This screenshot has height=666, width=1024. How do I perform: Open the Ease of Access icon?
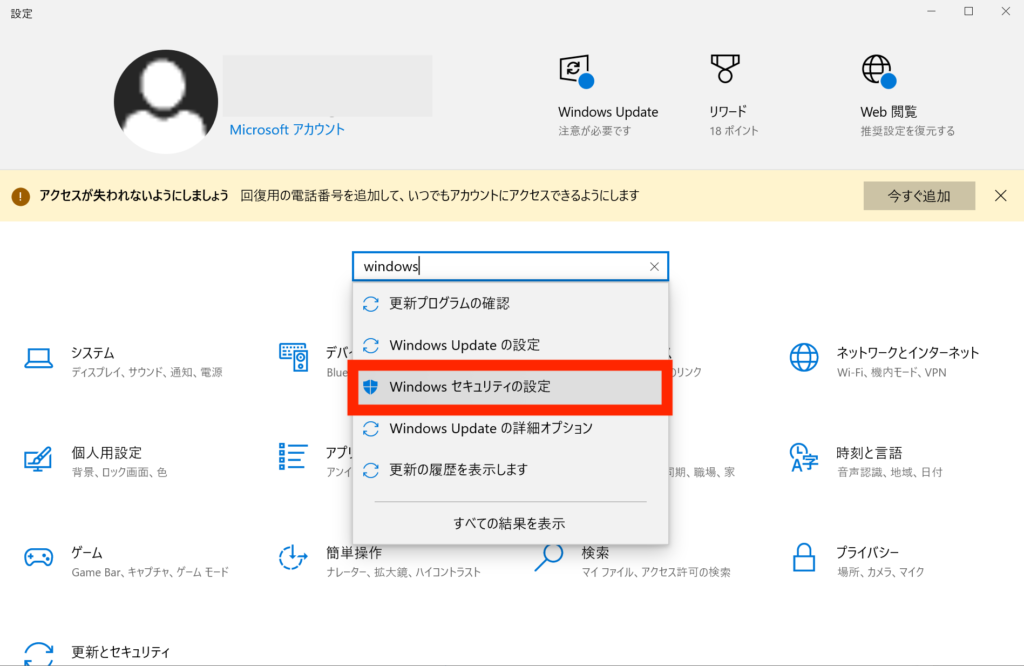(293, 557)
